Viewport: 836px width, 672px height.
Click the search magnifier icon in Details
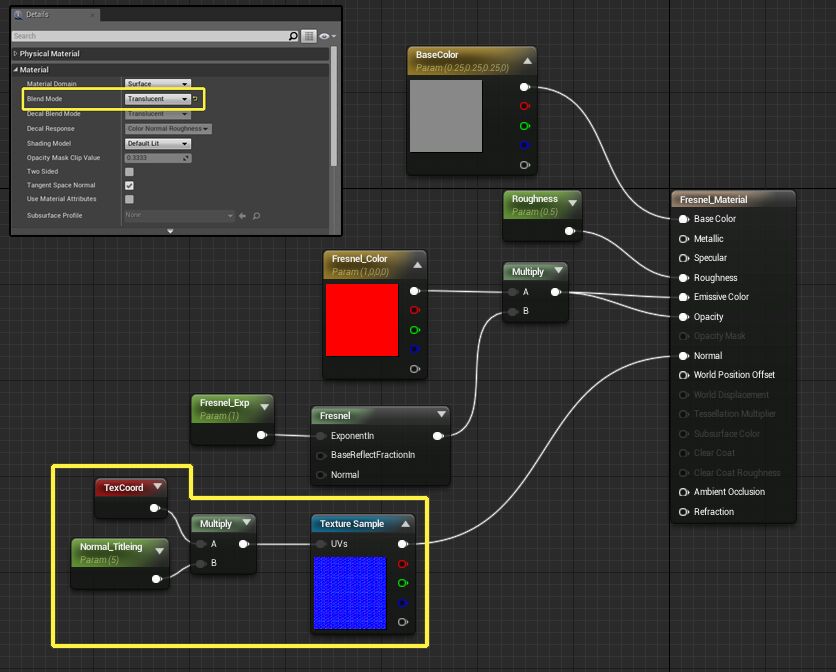(x=293, y=36)
